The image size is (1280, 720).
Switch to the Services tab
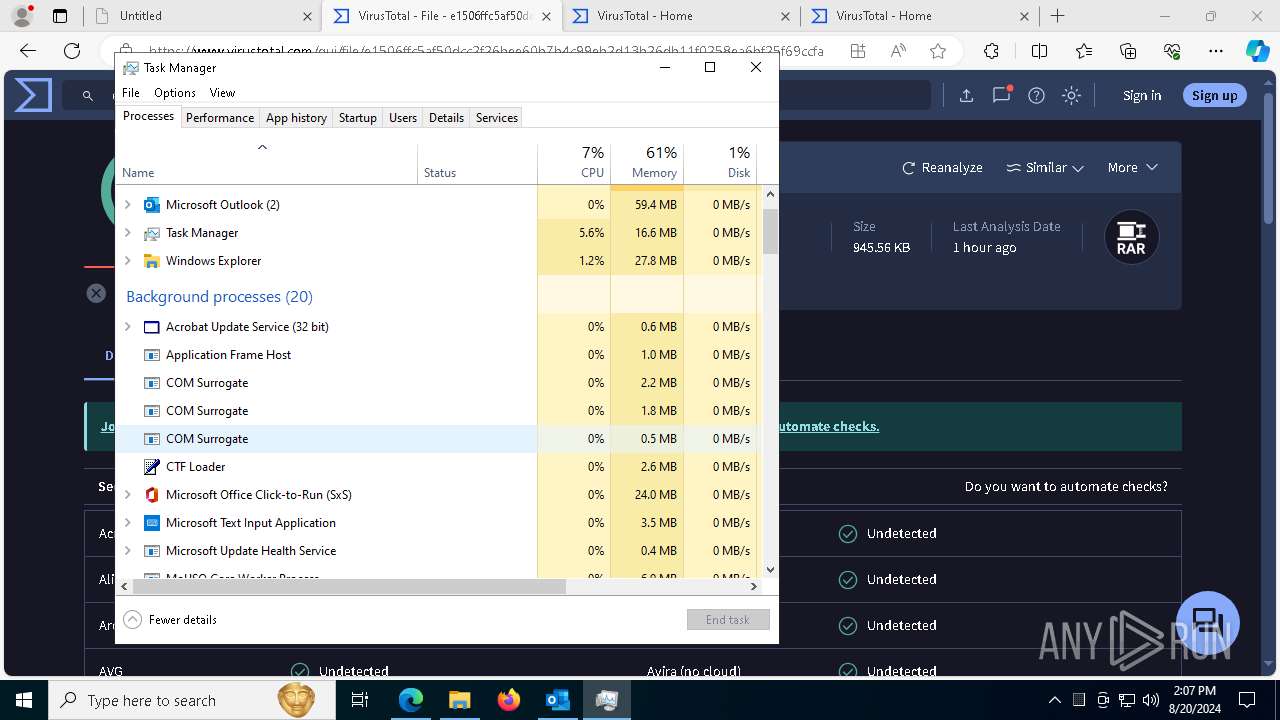point(497,118)
